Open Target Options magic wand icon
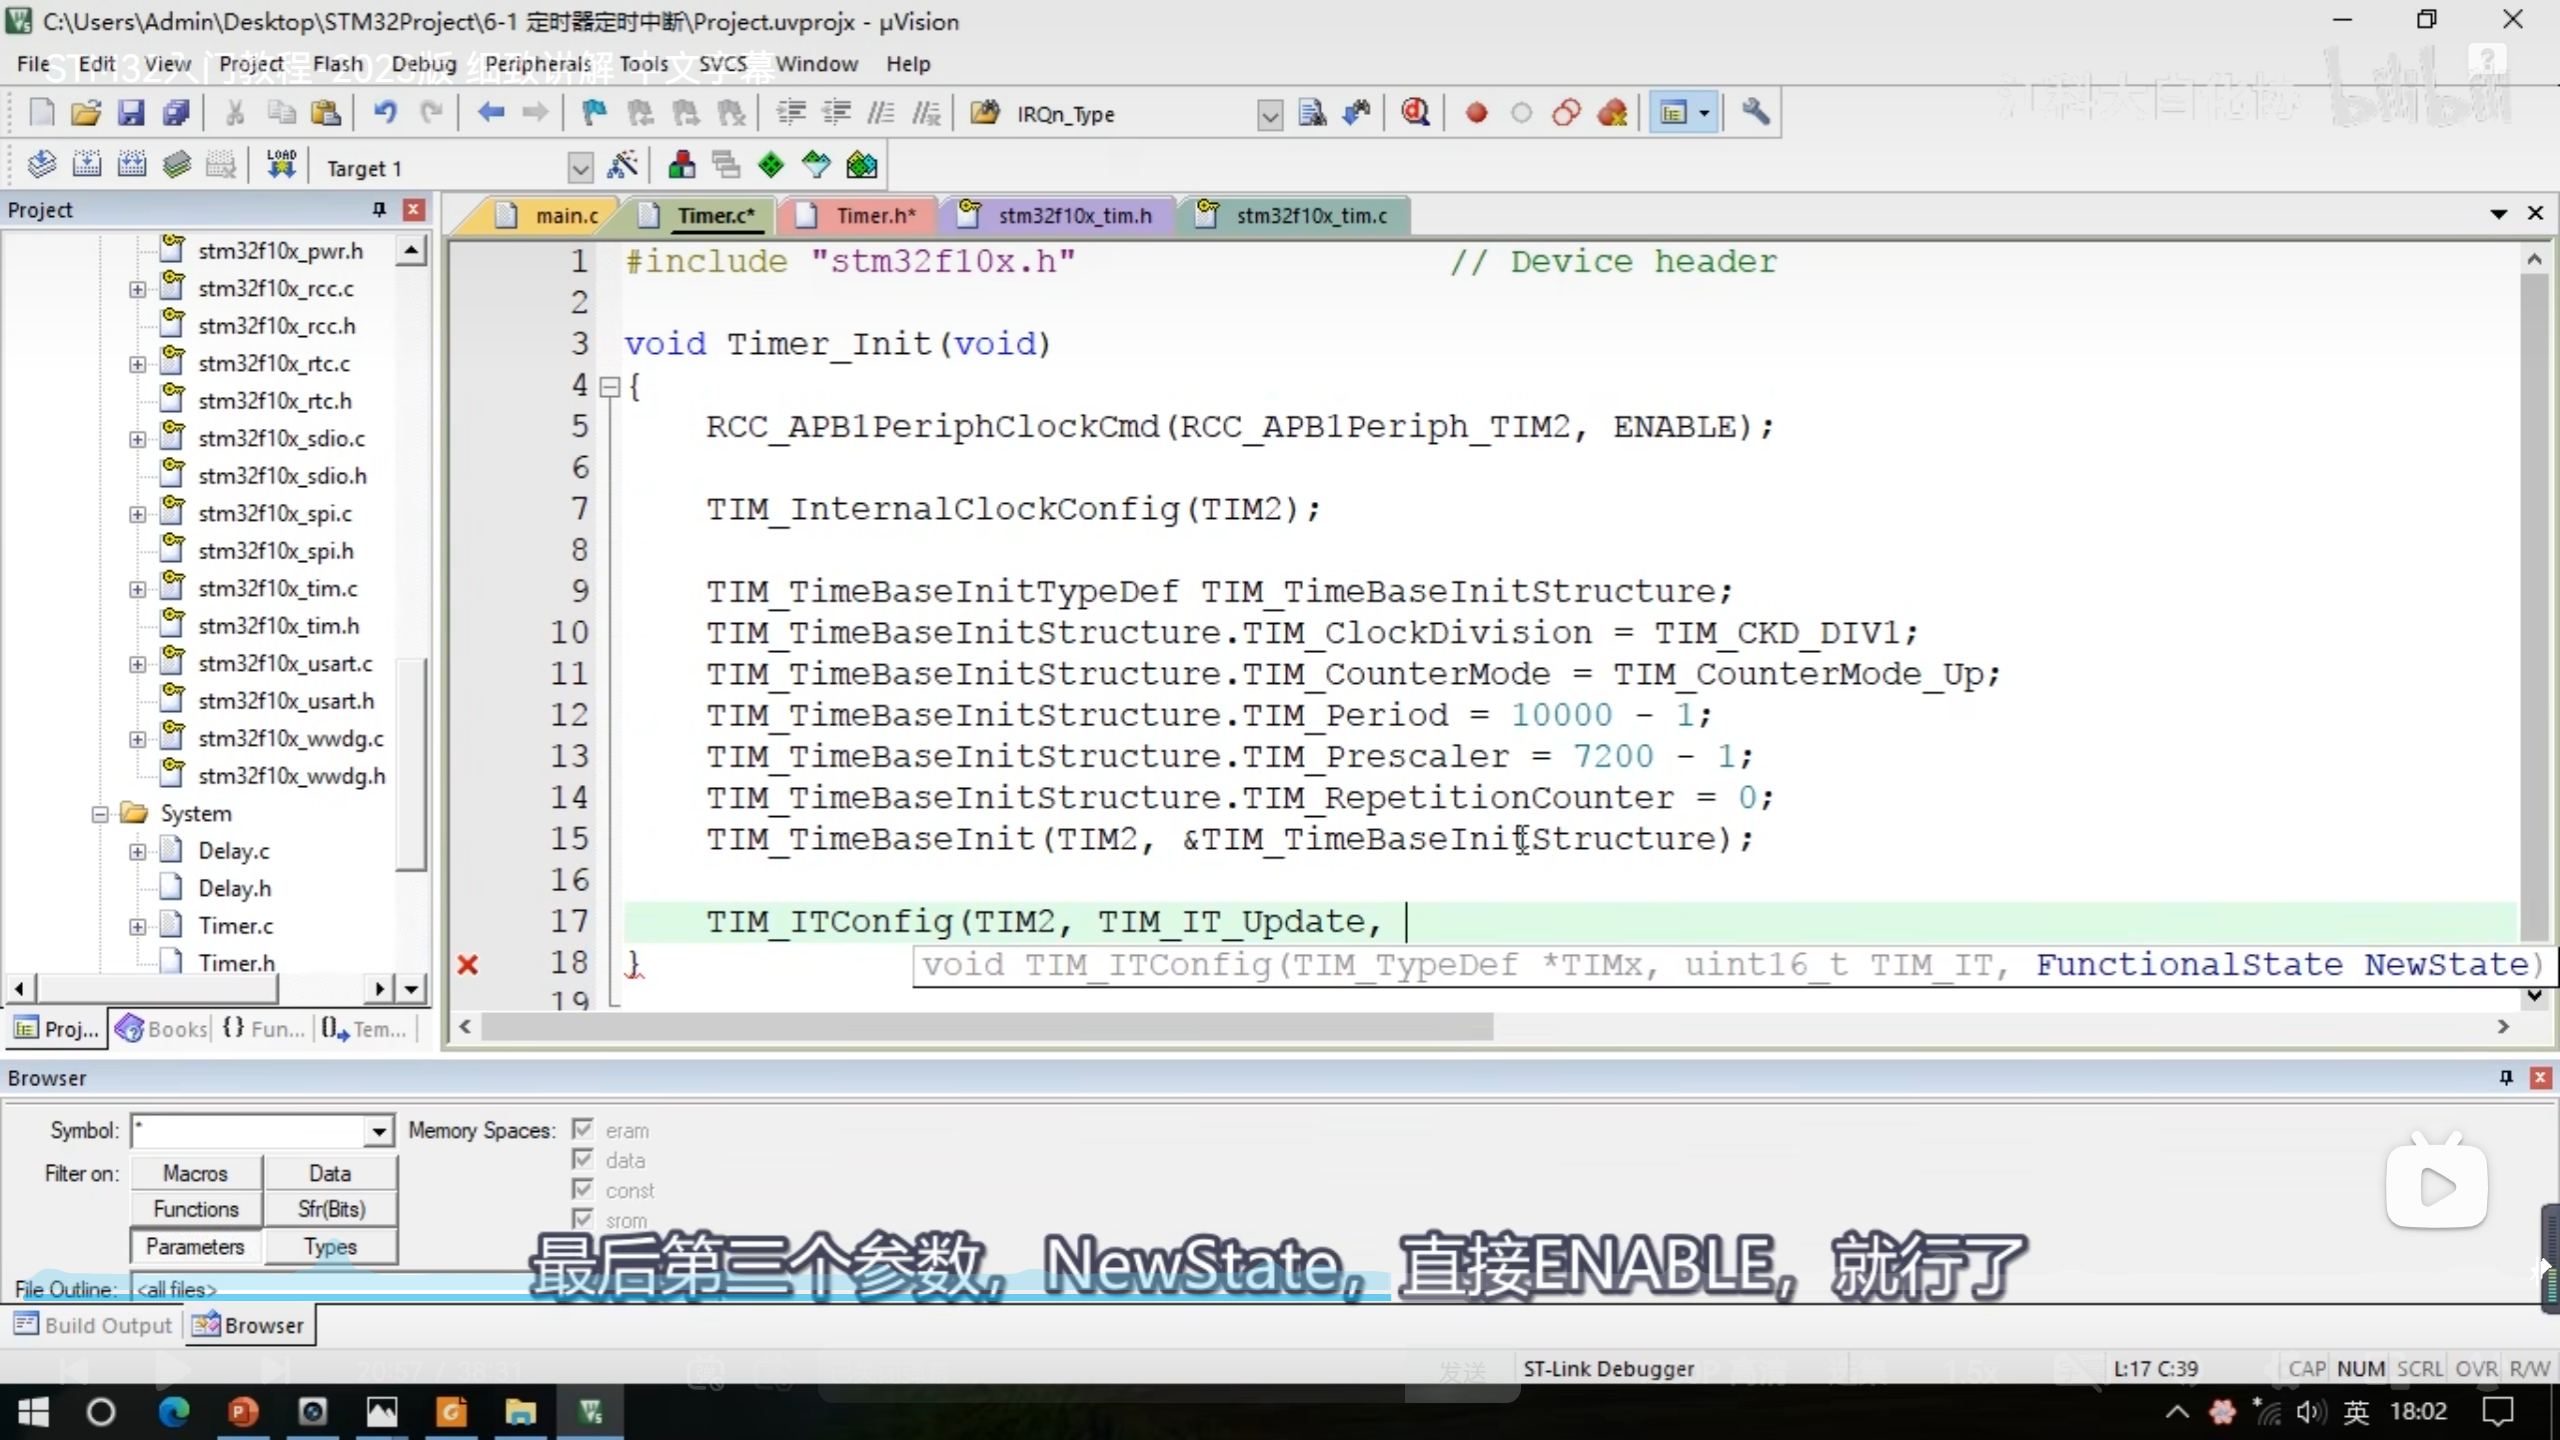The width and height of the screenshot is (2560, 1440). click(622, 166)
